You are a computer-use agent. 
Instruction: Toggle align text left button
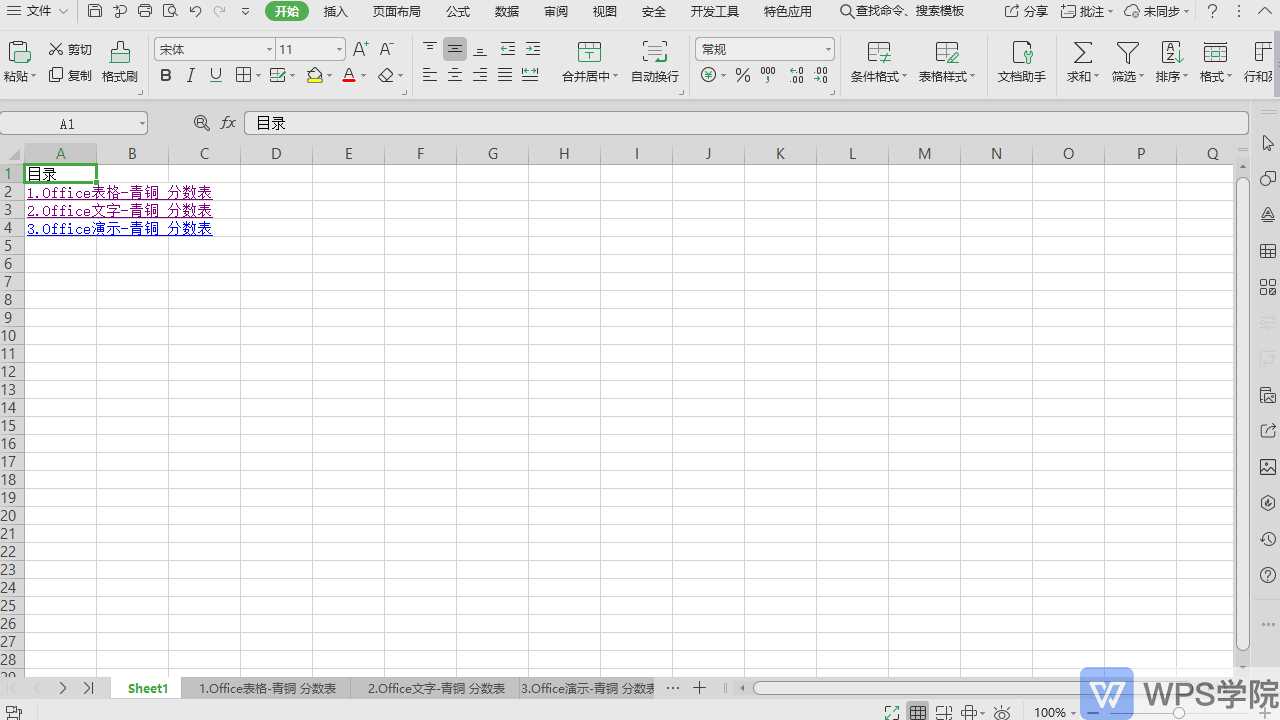click(x=430, y=75)
